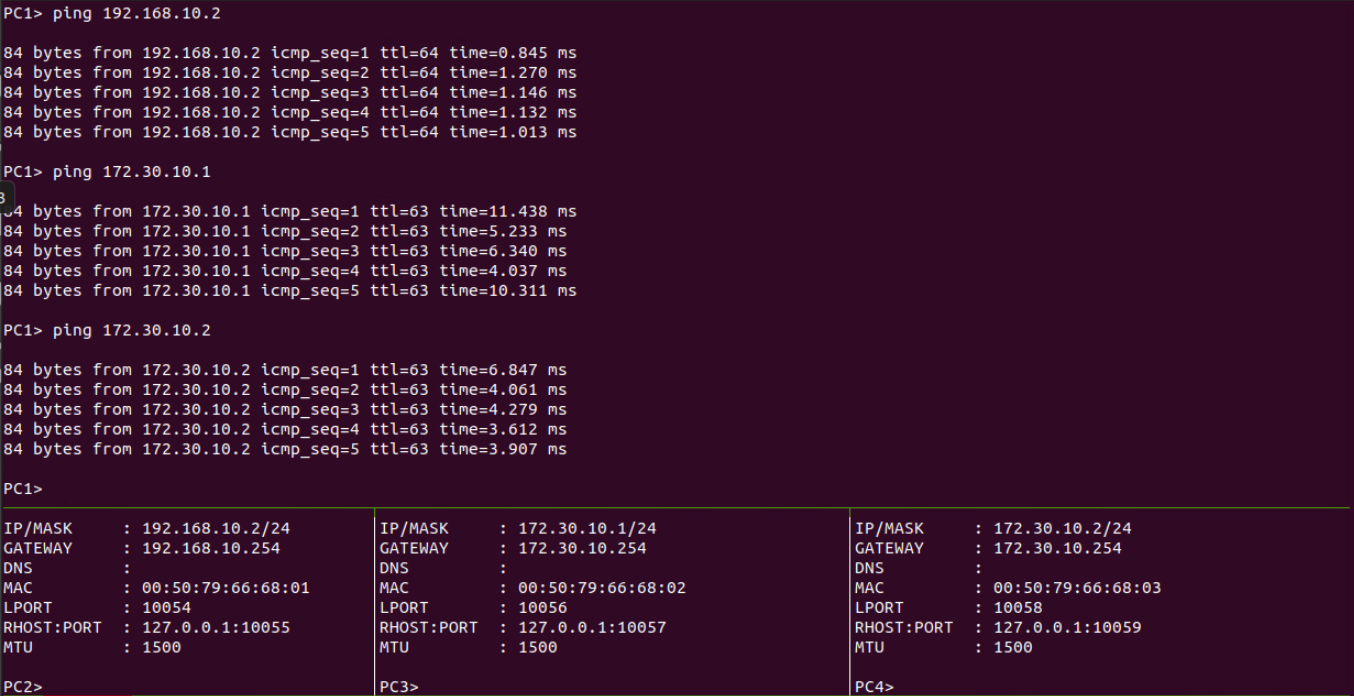Select the reply line with time=0.845 ms
Image resolution: width=1354 pixels, height=696 pixels.
pos(290,52)
